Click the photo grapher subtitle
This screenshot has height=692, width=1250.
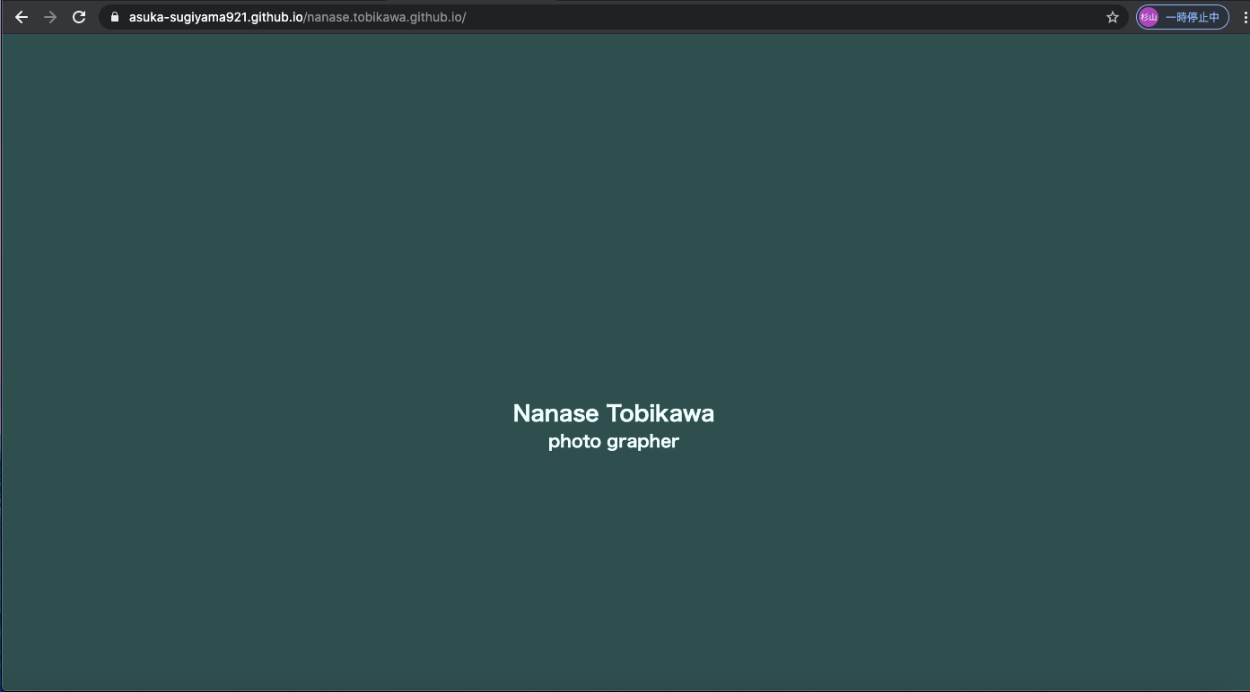(x=613, y=442)
